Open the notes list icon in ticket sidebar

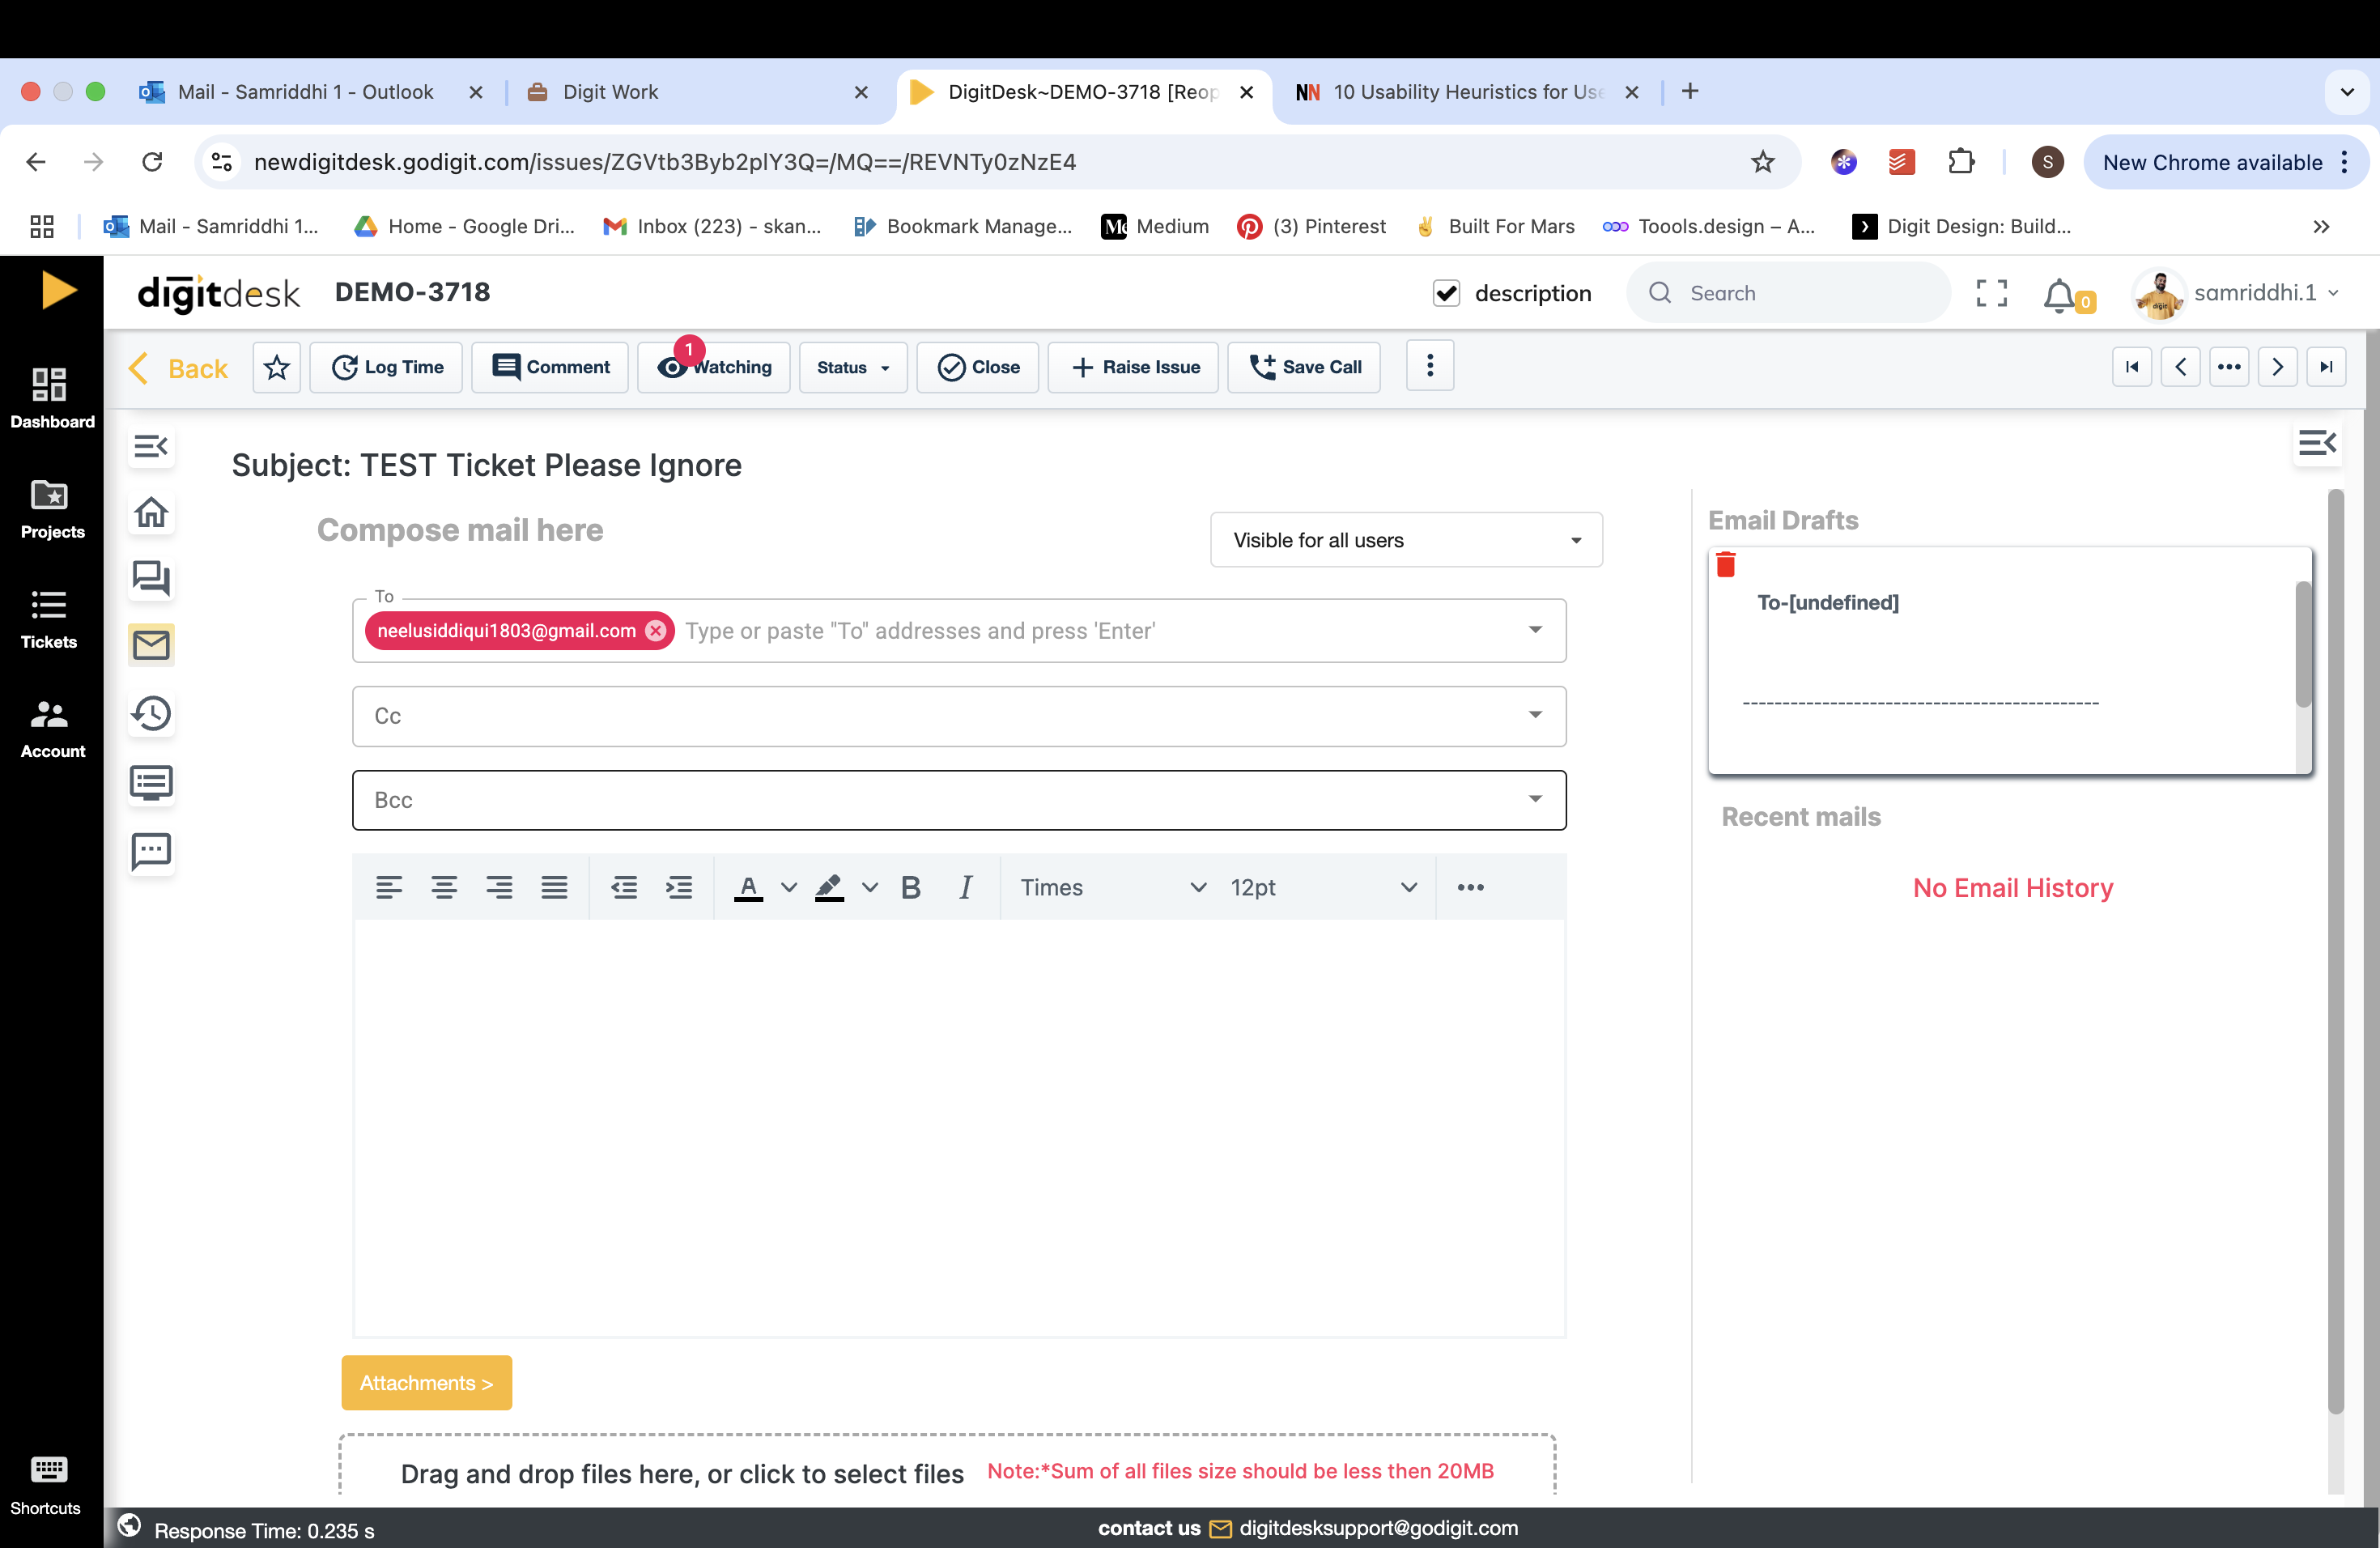pyautogui.click(x=151, y=782)
